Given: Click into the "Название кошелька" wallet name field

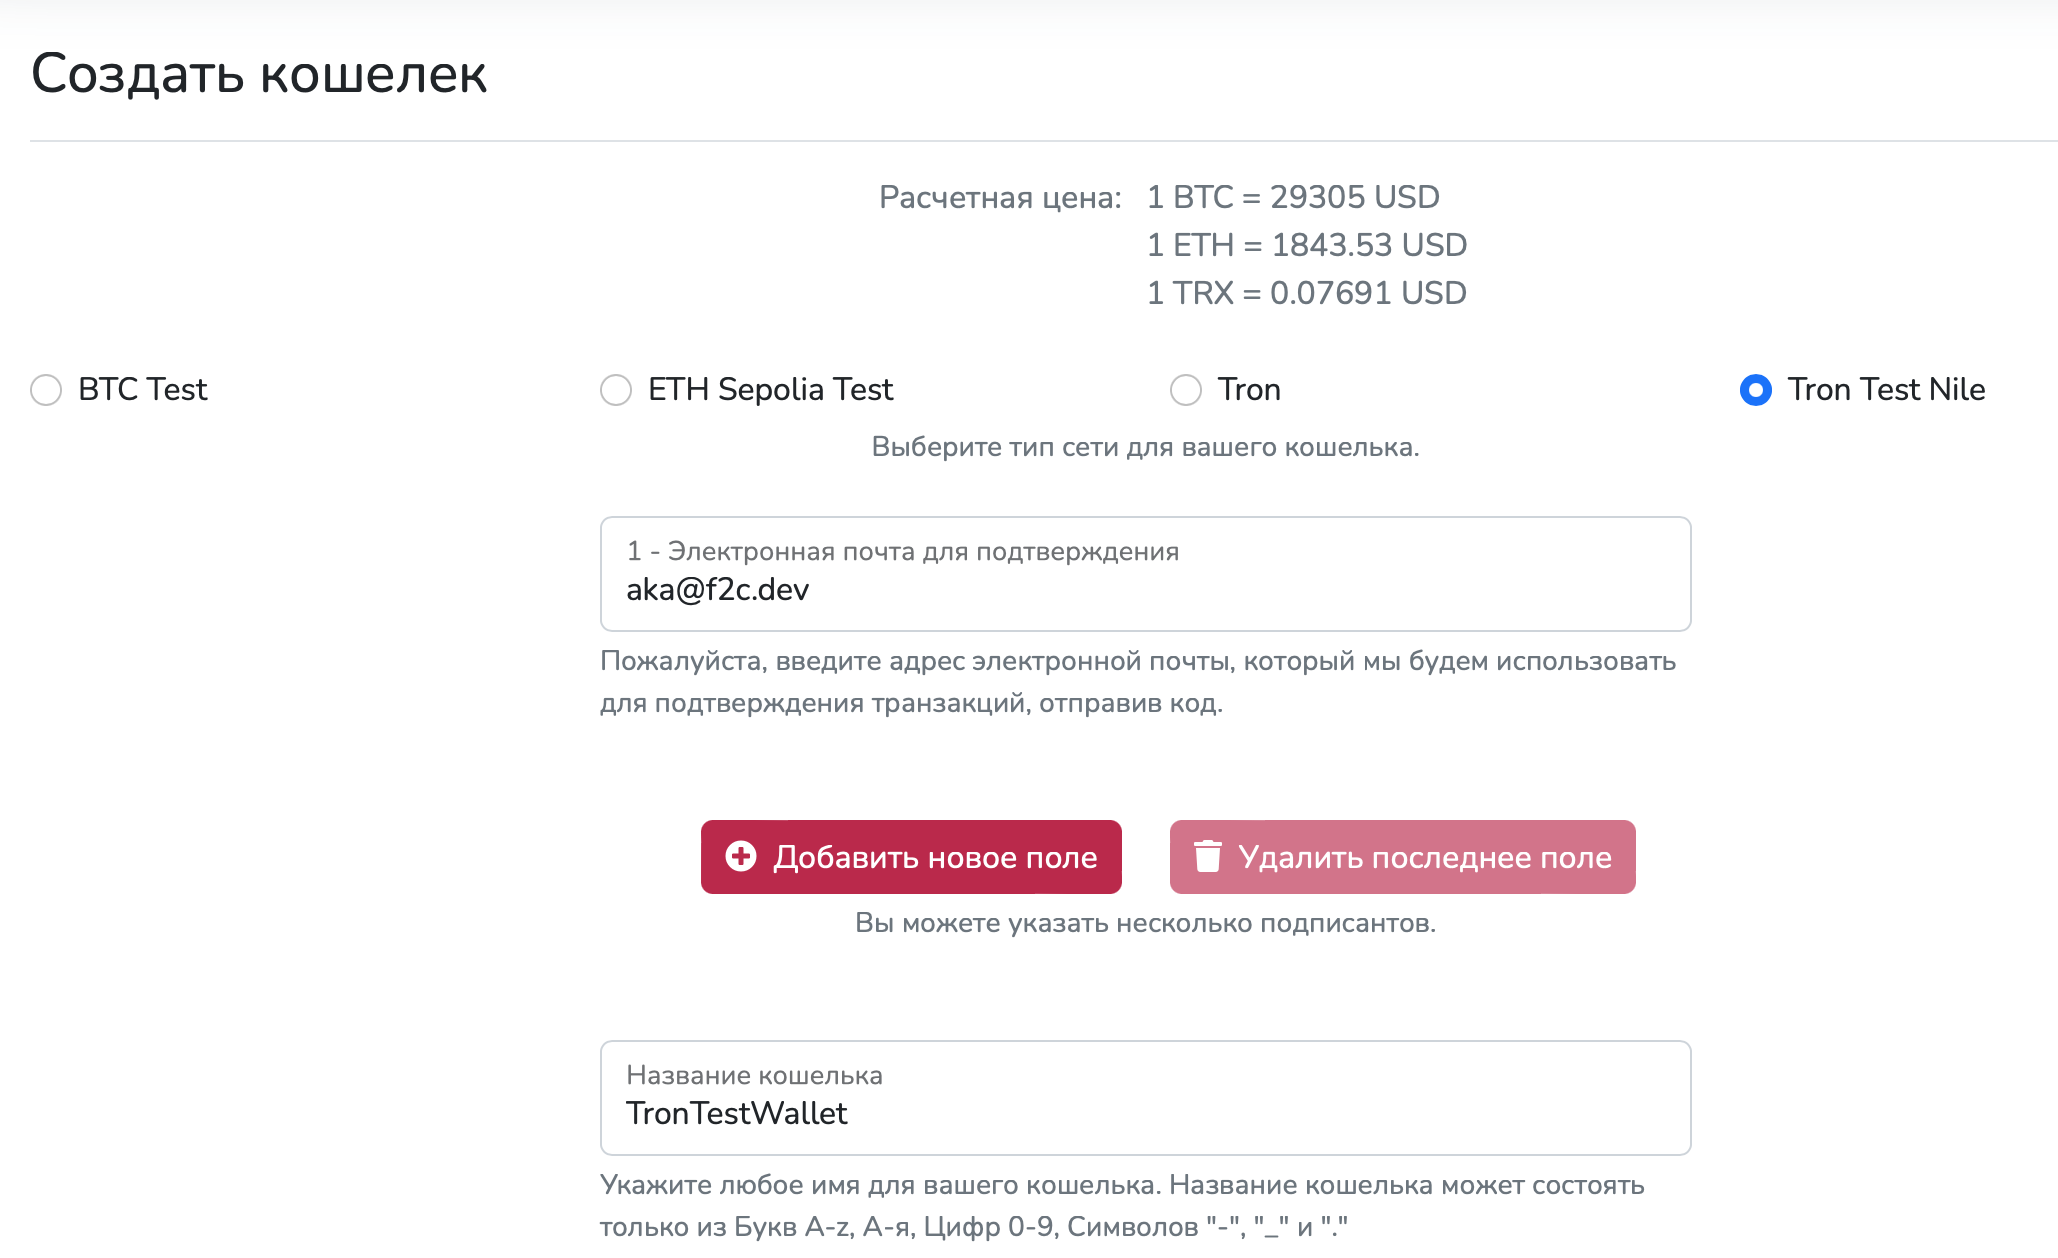Looking at the screenshot, I should click(x=1145, y=1112).
